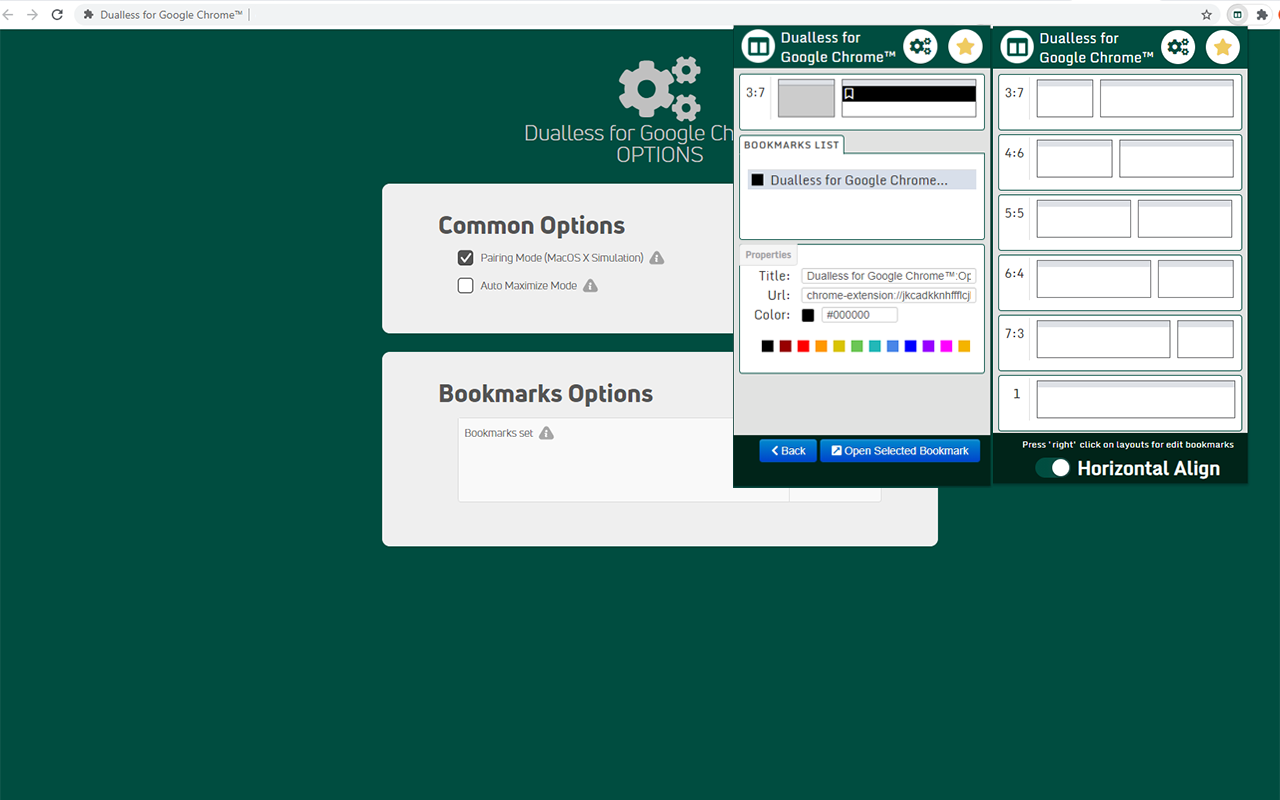Image resolution: width=1280 pixels, height=800 pixels.
Task: Click right window of the 7:3 layout
Action: pyautogui.click(x=1206, y=339)
